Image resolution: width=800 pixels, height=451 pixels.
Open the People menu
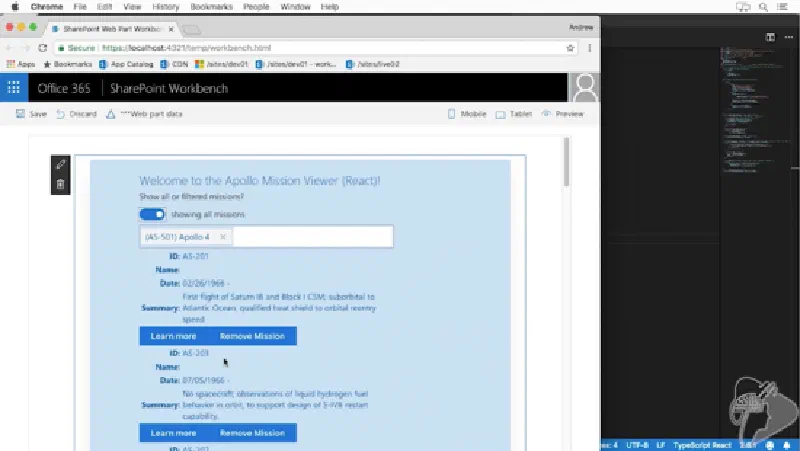click(256, 7)
